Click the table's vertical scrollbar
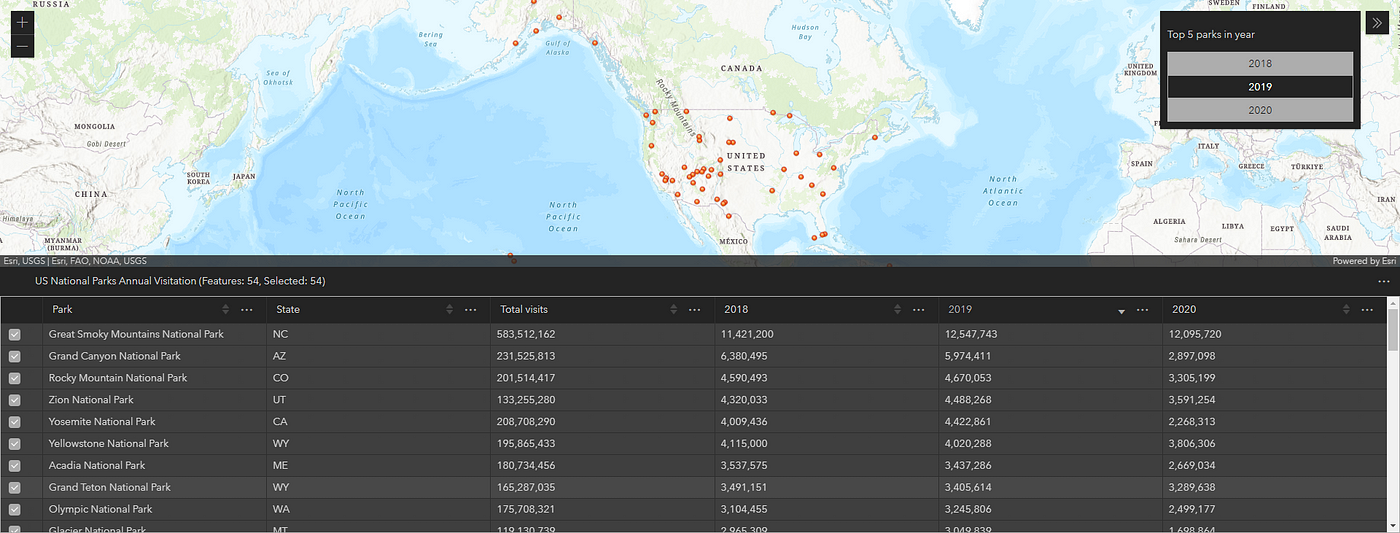Screen dimensions: 1400x533 (x=1393, y=415)
